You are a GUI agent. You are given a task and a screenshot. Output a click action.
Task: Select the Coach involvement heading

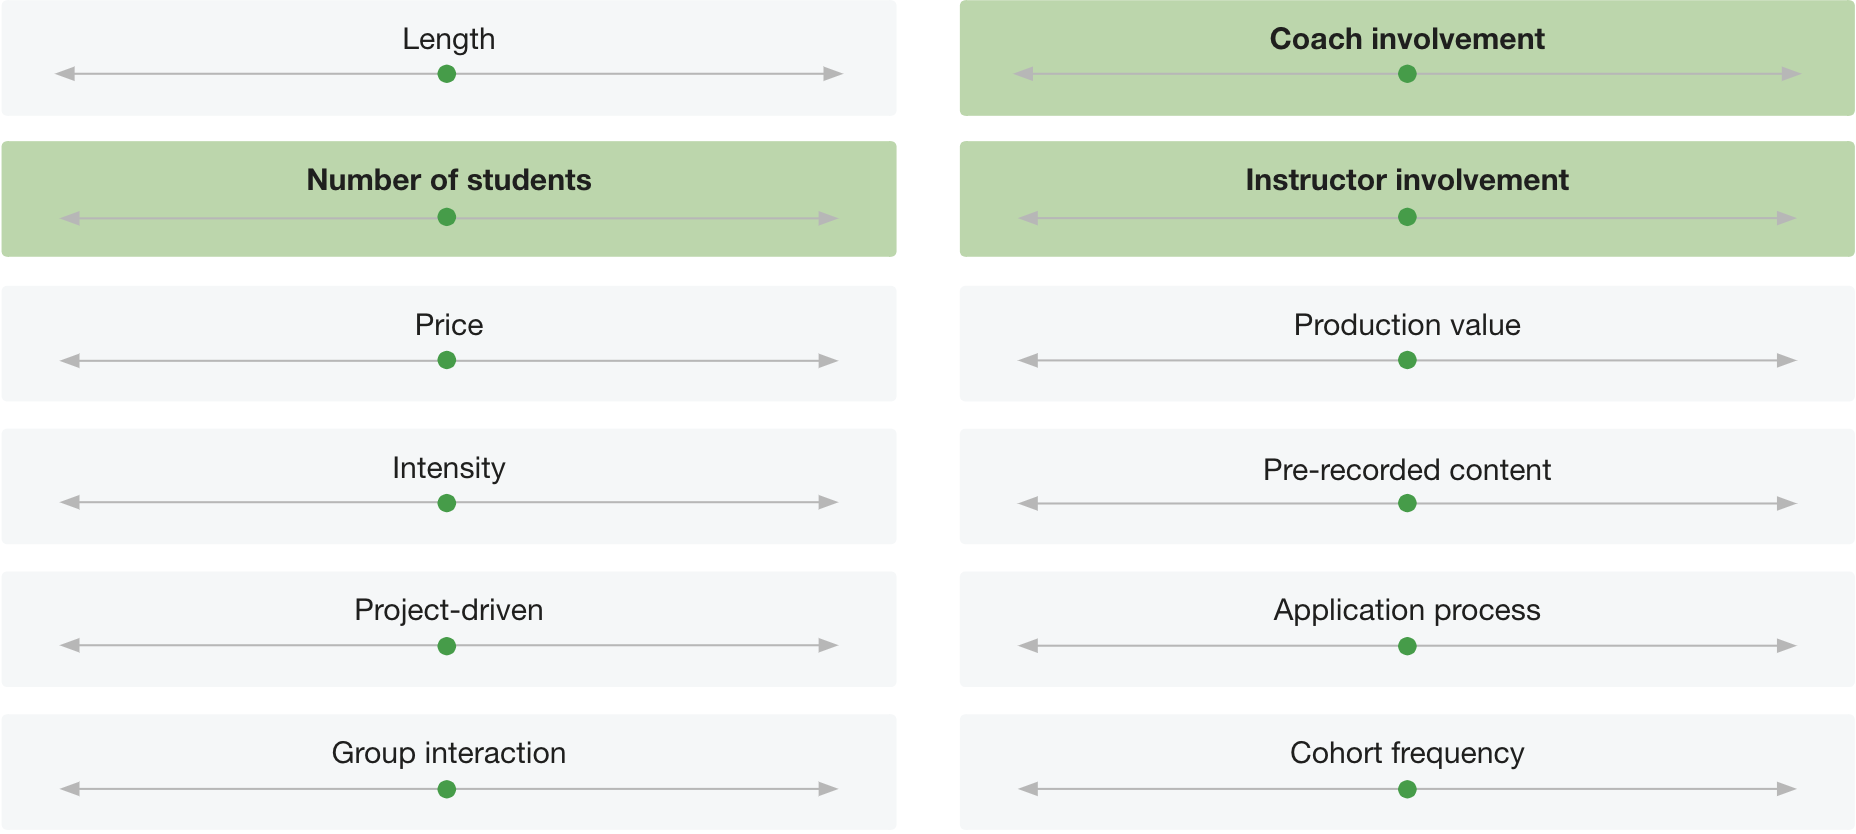[1407, 39]
